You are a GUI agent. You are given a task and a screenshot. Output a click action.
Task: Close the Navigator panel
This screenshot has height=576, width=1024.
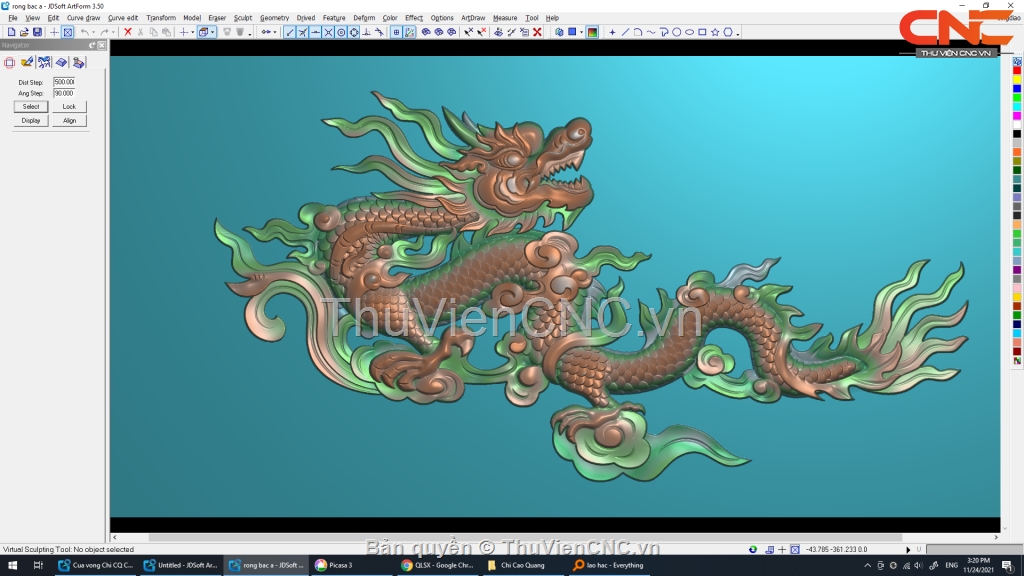(102, 45)
